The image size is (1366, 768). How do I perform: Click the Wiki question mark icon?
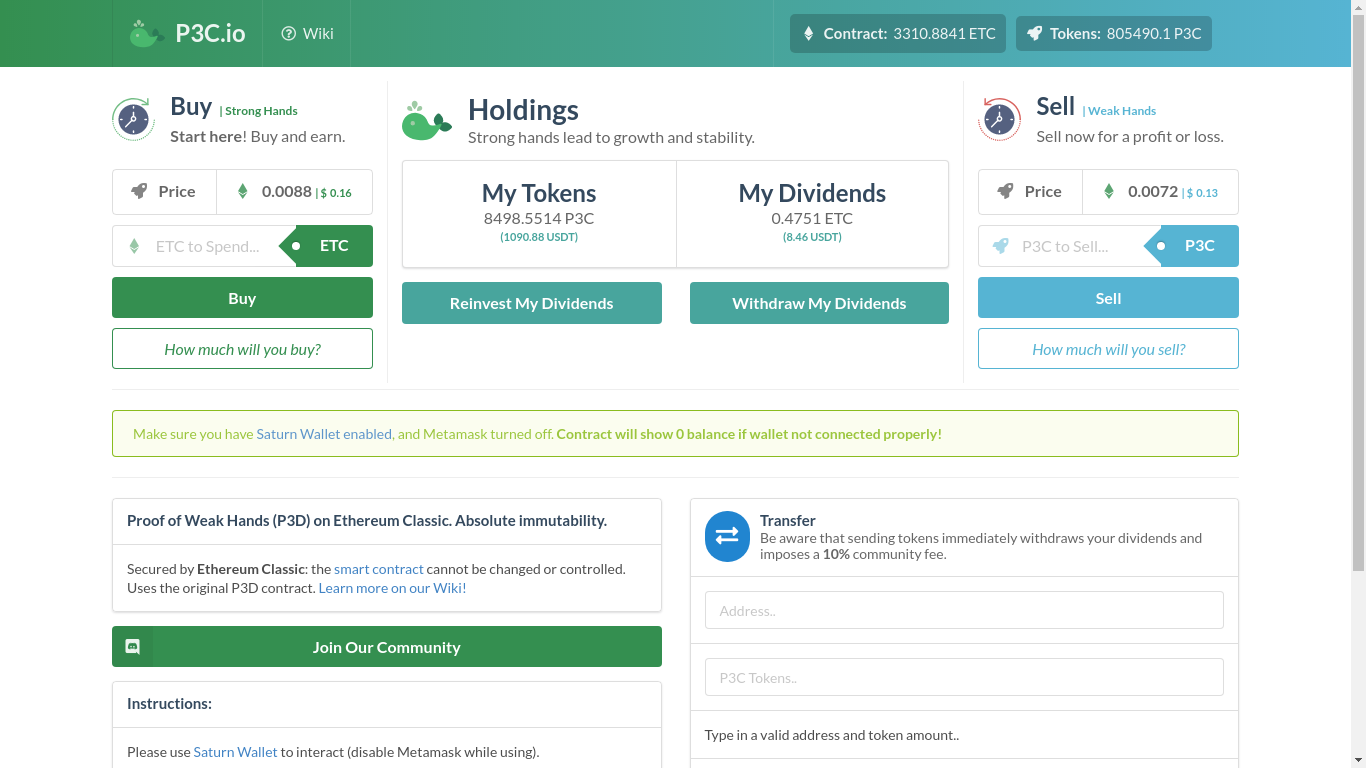coord(289,33)
